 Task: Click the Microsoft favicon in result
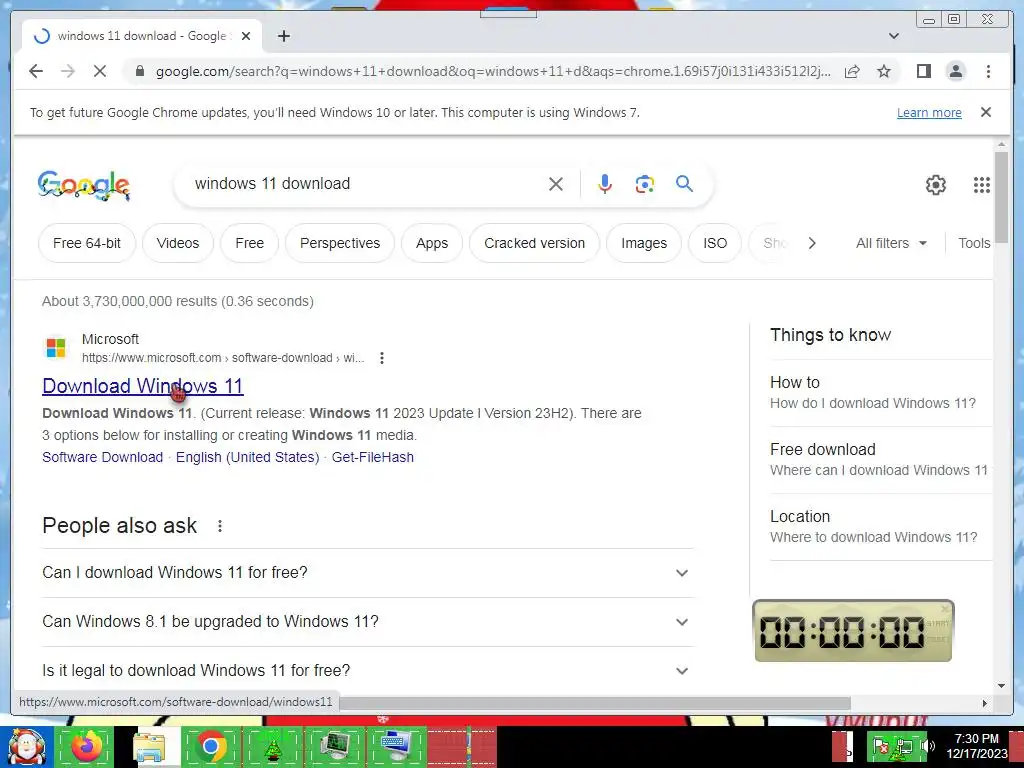click(x=56, y=348)
